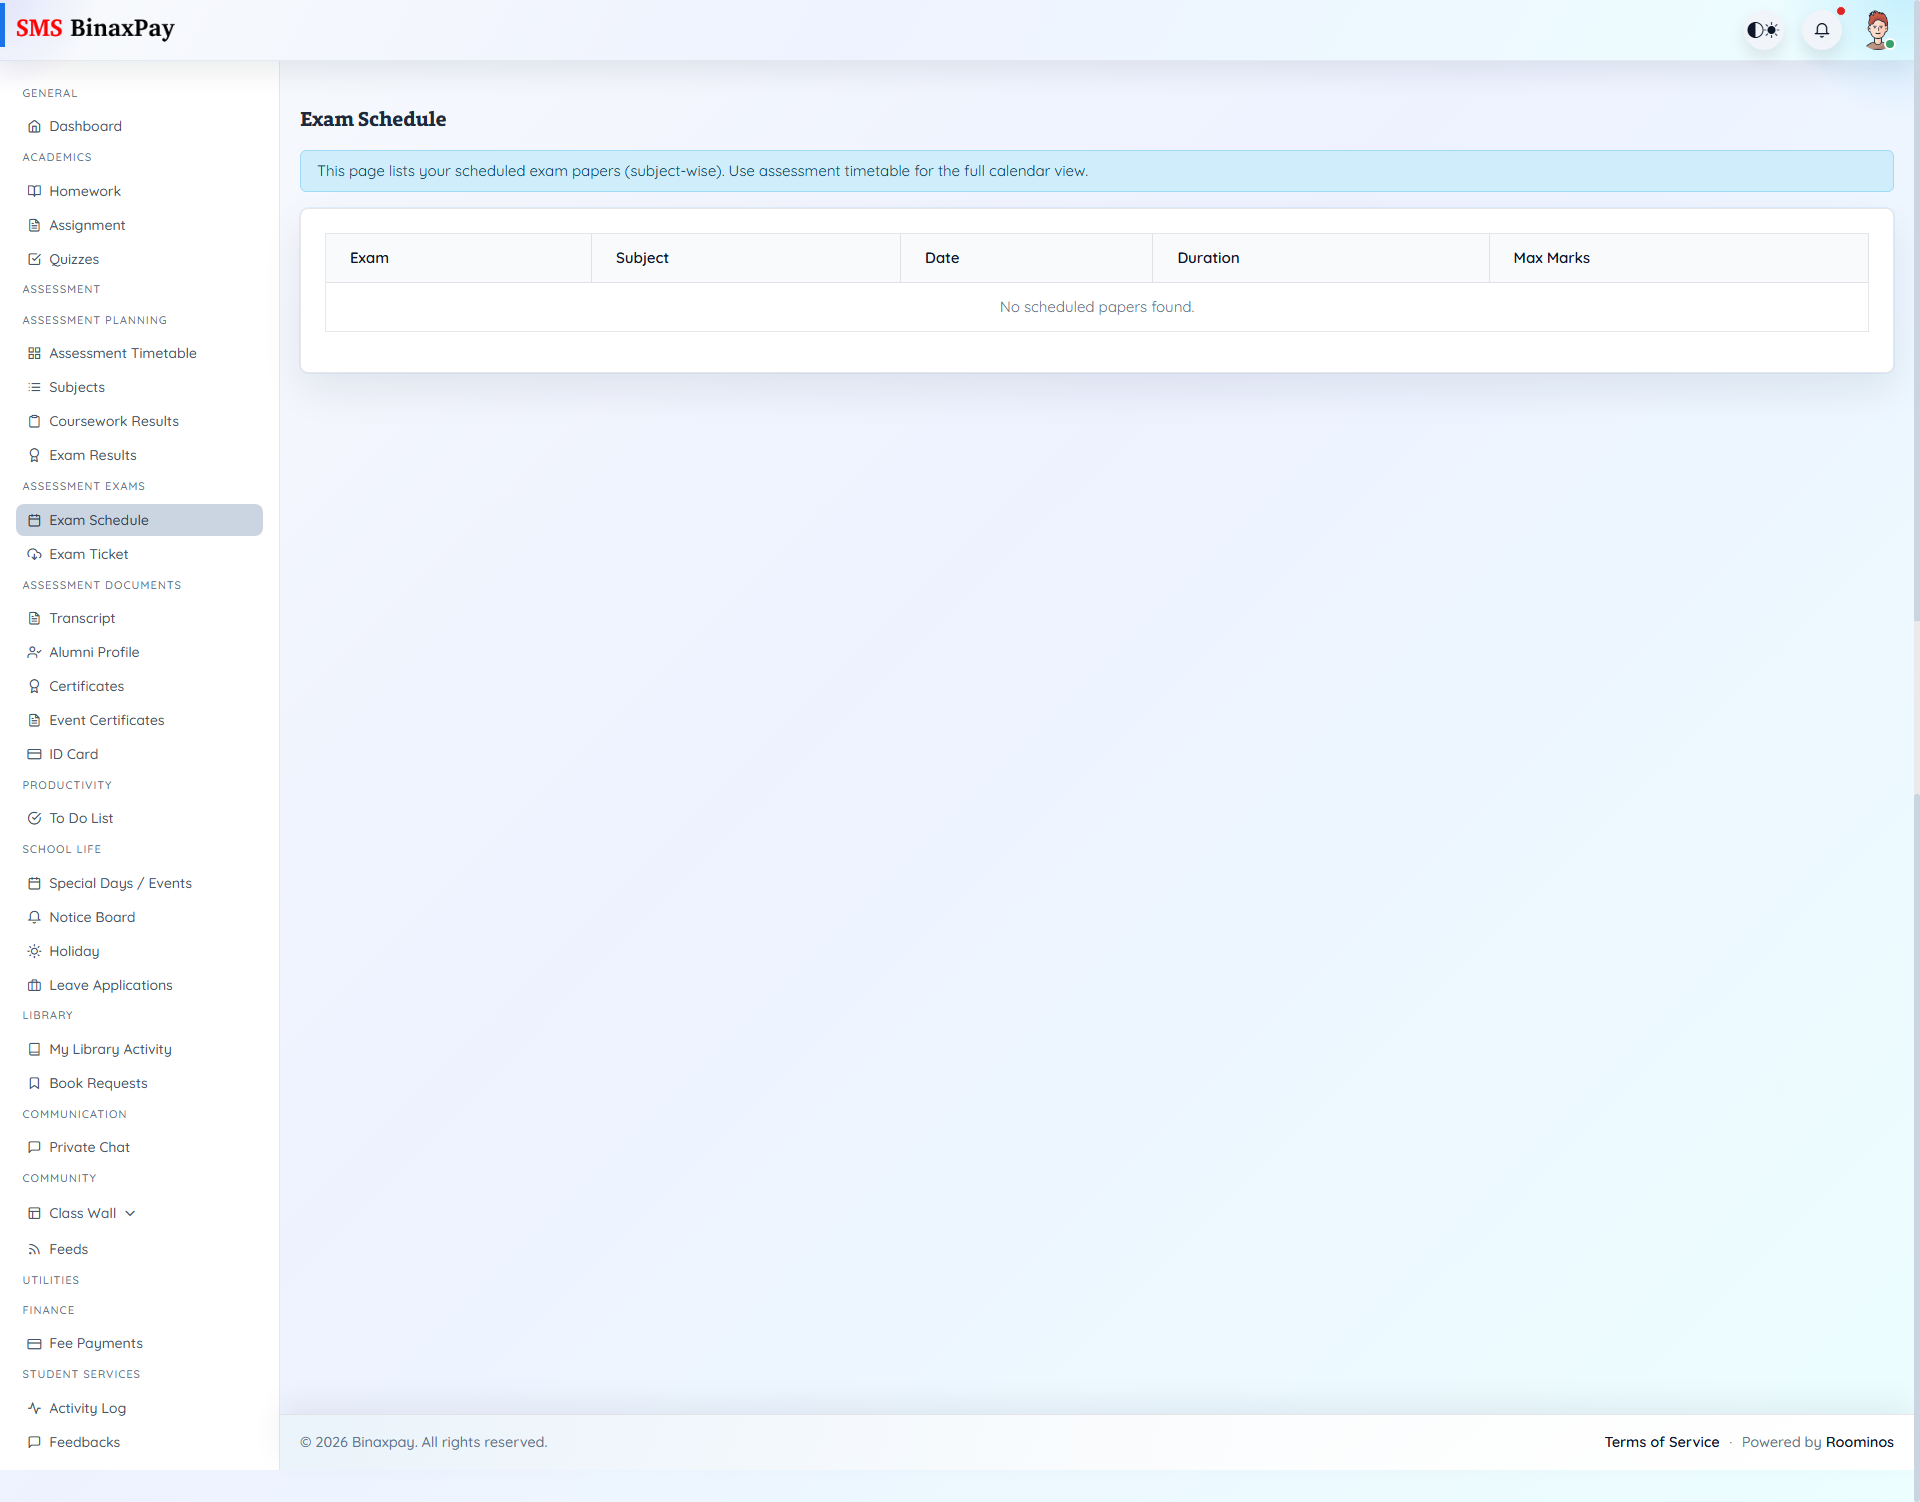Open the Fee Payments menu entry
The height and width of the screenshot is (1502, 1920).
coord(95,1343)
